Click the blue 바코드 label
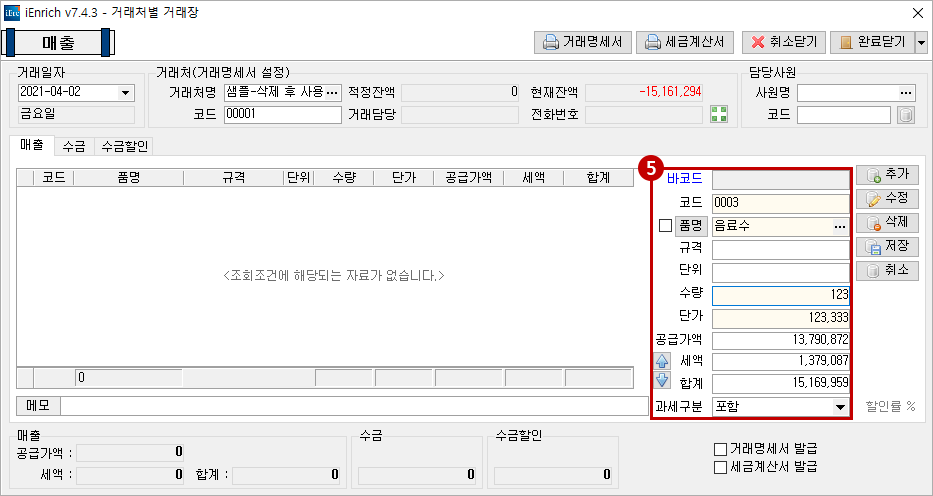 (x=684, y=178)
